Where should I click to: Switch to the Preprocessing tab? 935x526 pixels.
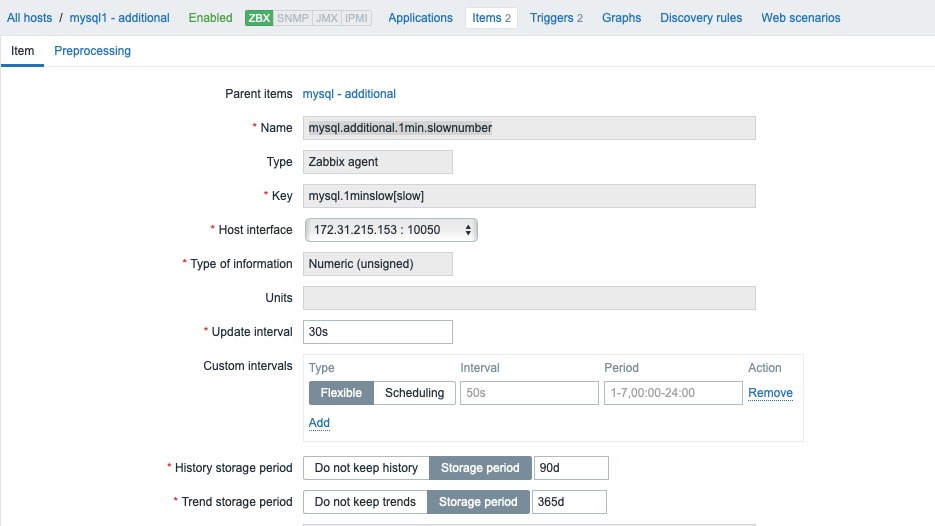(x=92, y=51)
